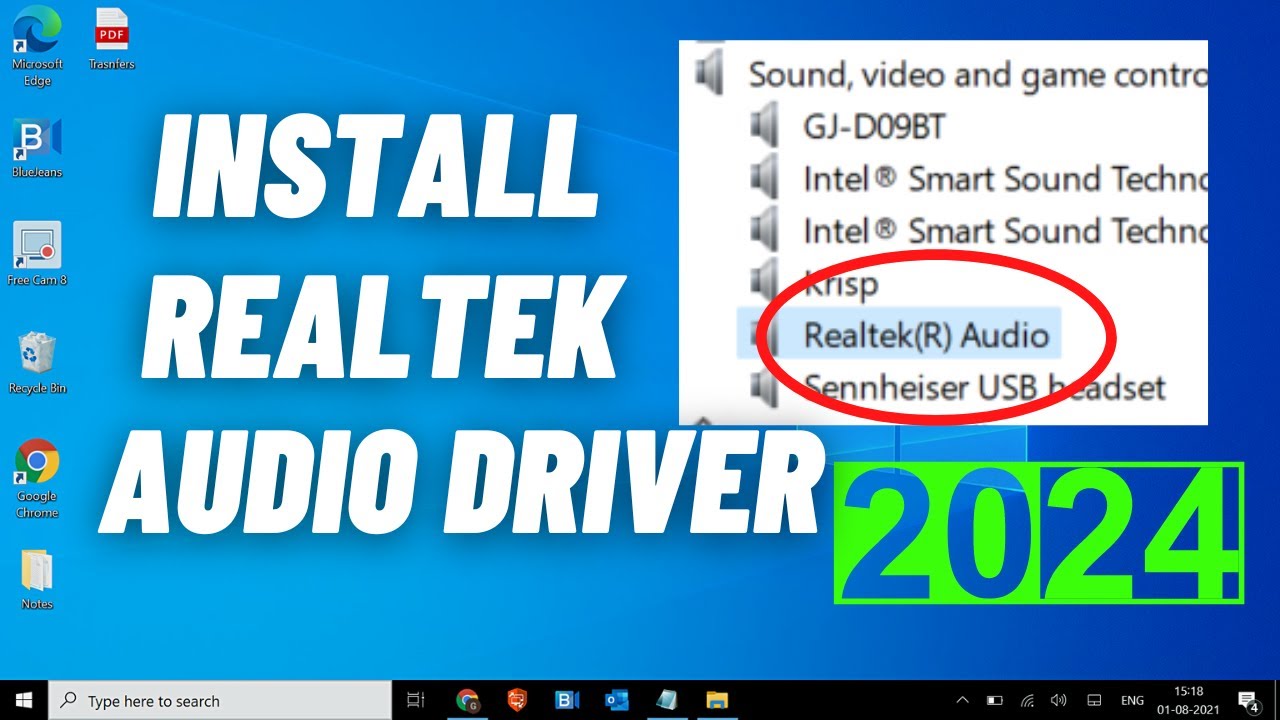Screen dimensions: 1280x720
Task: Open the Recycle Bin on the desktop
Action: 37,362
